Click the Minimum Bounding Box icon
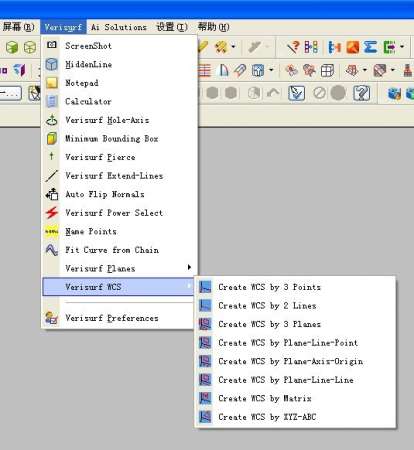 pyautogui.click(x=52, y=138)
